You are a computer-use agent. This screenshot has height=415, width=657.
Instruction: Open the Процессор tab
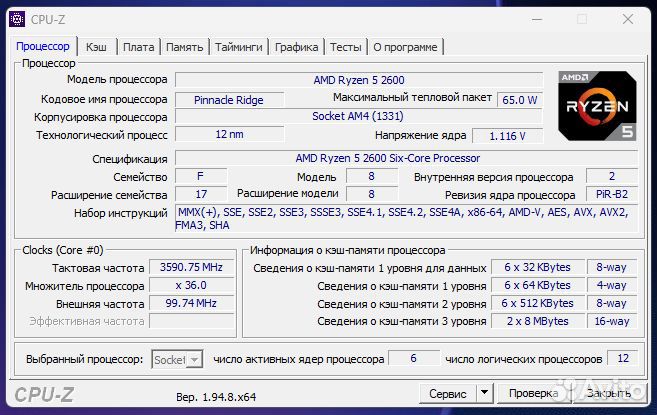click(43, 47)
